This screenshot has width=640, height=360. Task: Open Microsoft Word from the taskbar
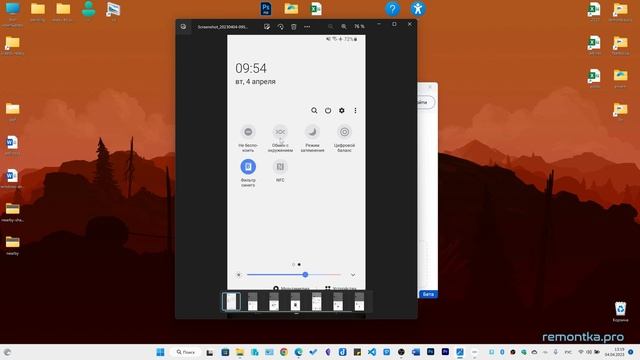[x=416, y=352]
